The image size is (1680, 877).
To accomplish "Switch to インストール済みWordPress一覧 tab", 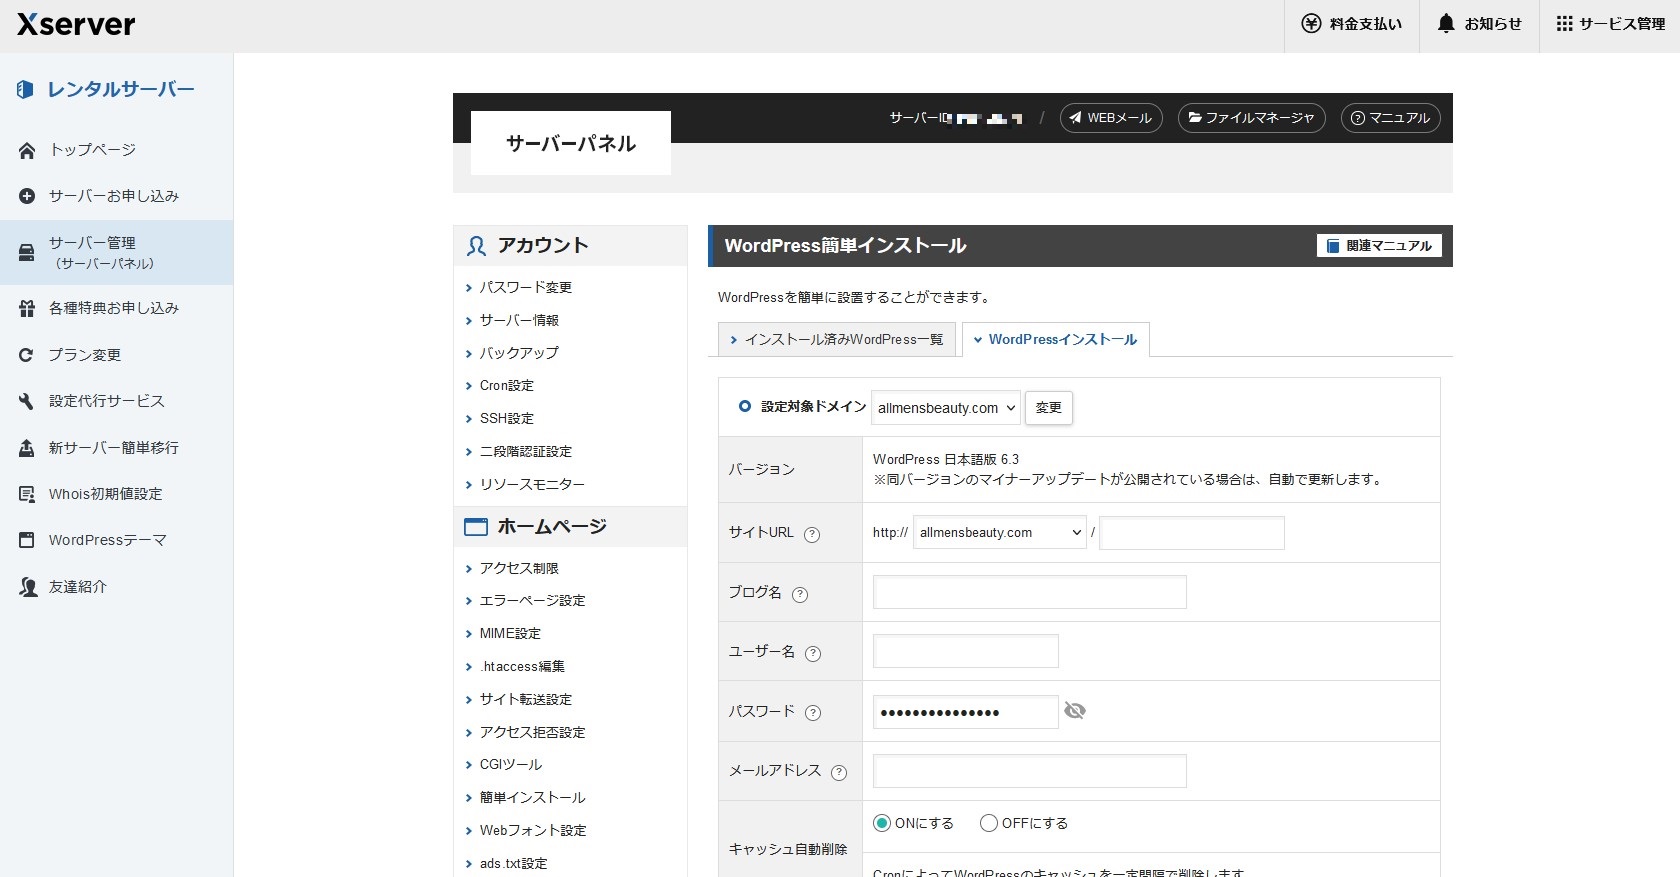I will click(837, 340).
